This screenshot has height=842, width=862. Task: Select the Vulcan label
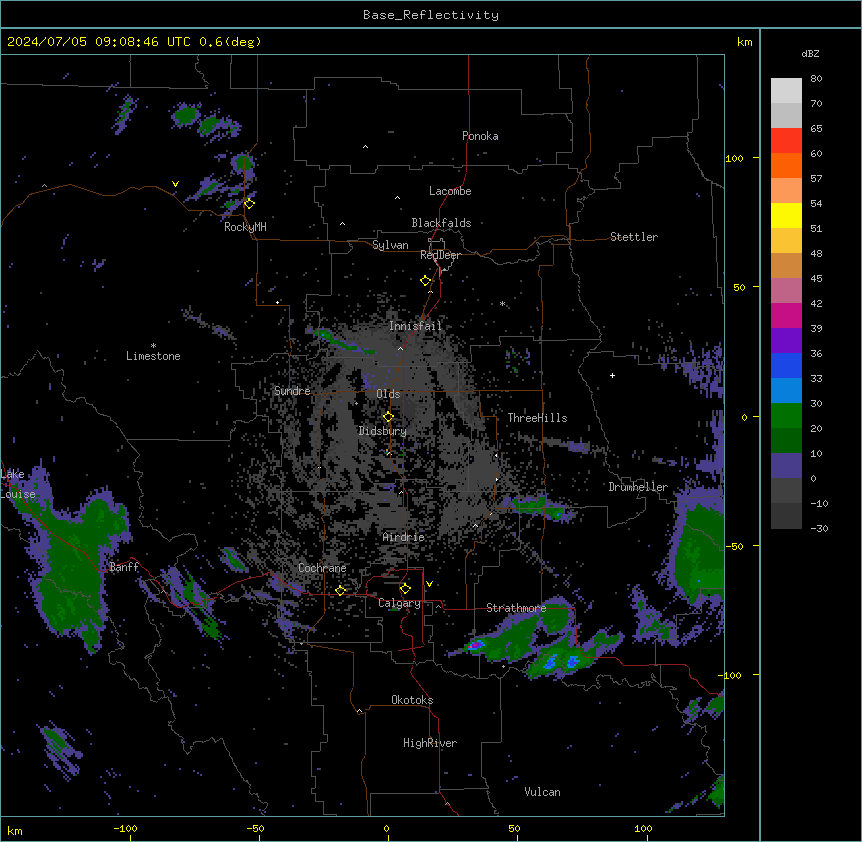[542, 792]
